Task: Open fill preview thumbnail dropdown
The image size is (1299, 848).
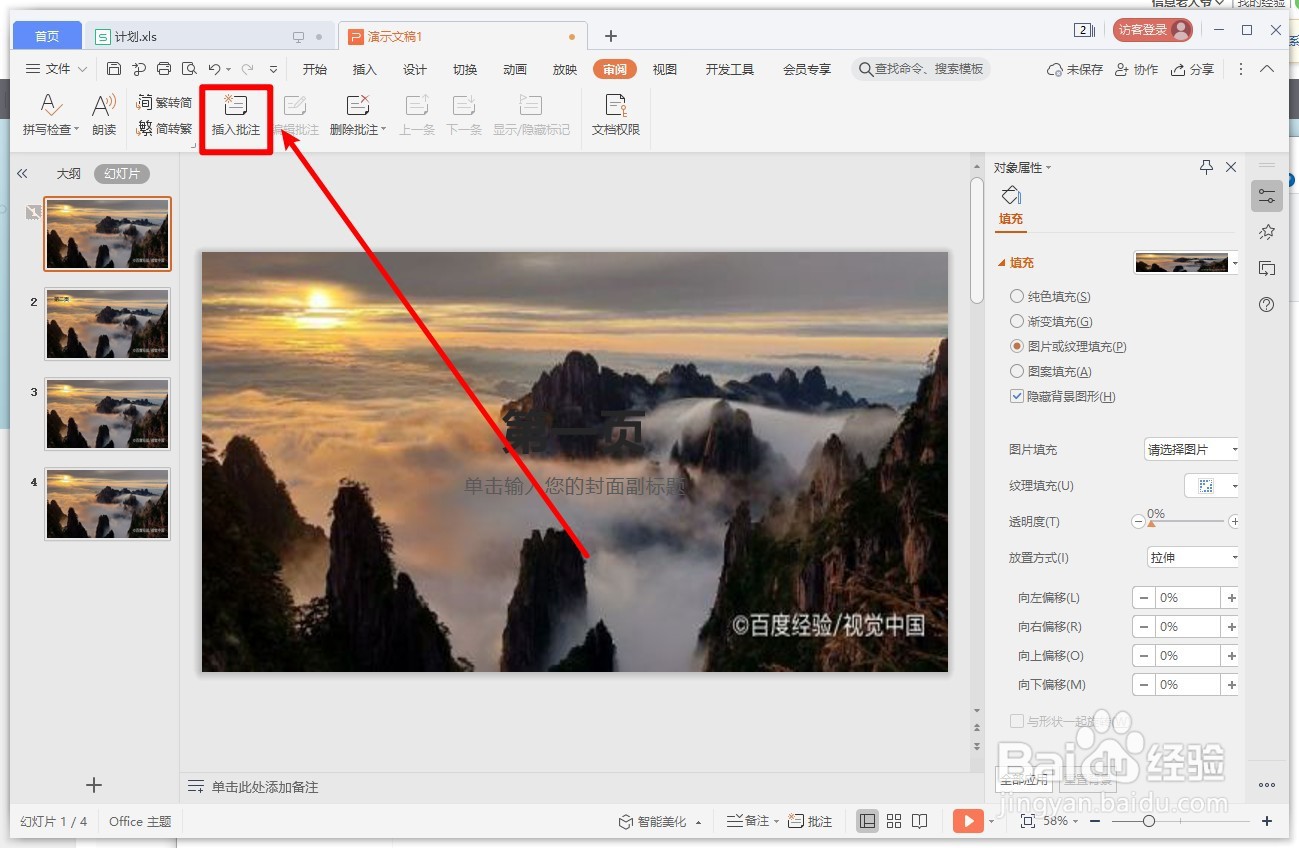Action: coord(1186,263)
